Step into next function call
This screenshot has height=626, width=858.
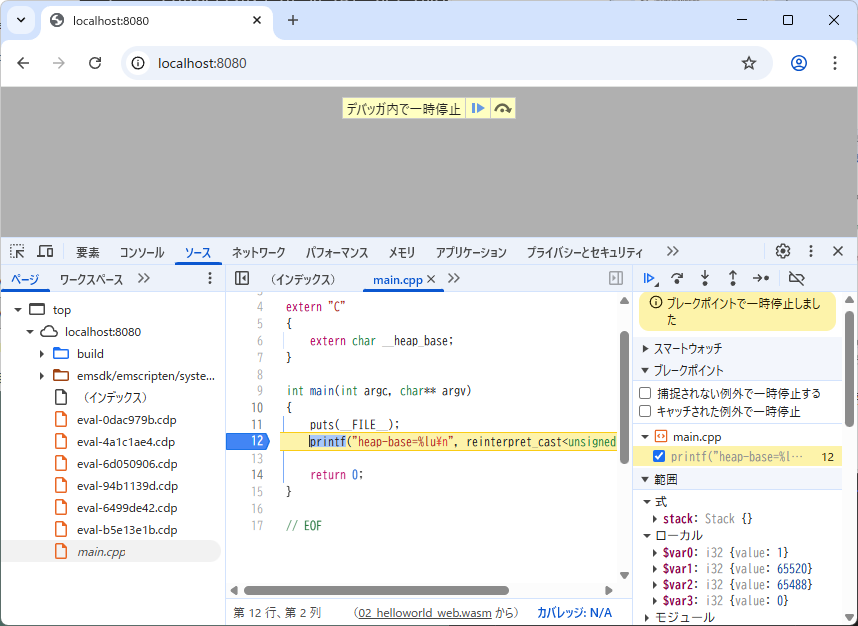pyautogui.click(x=705, y=279)
